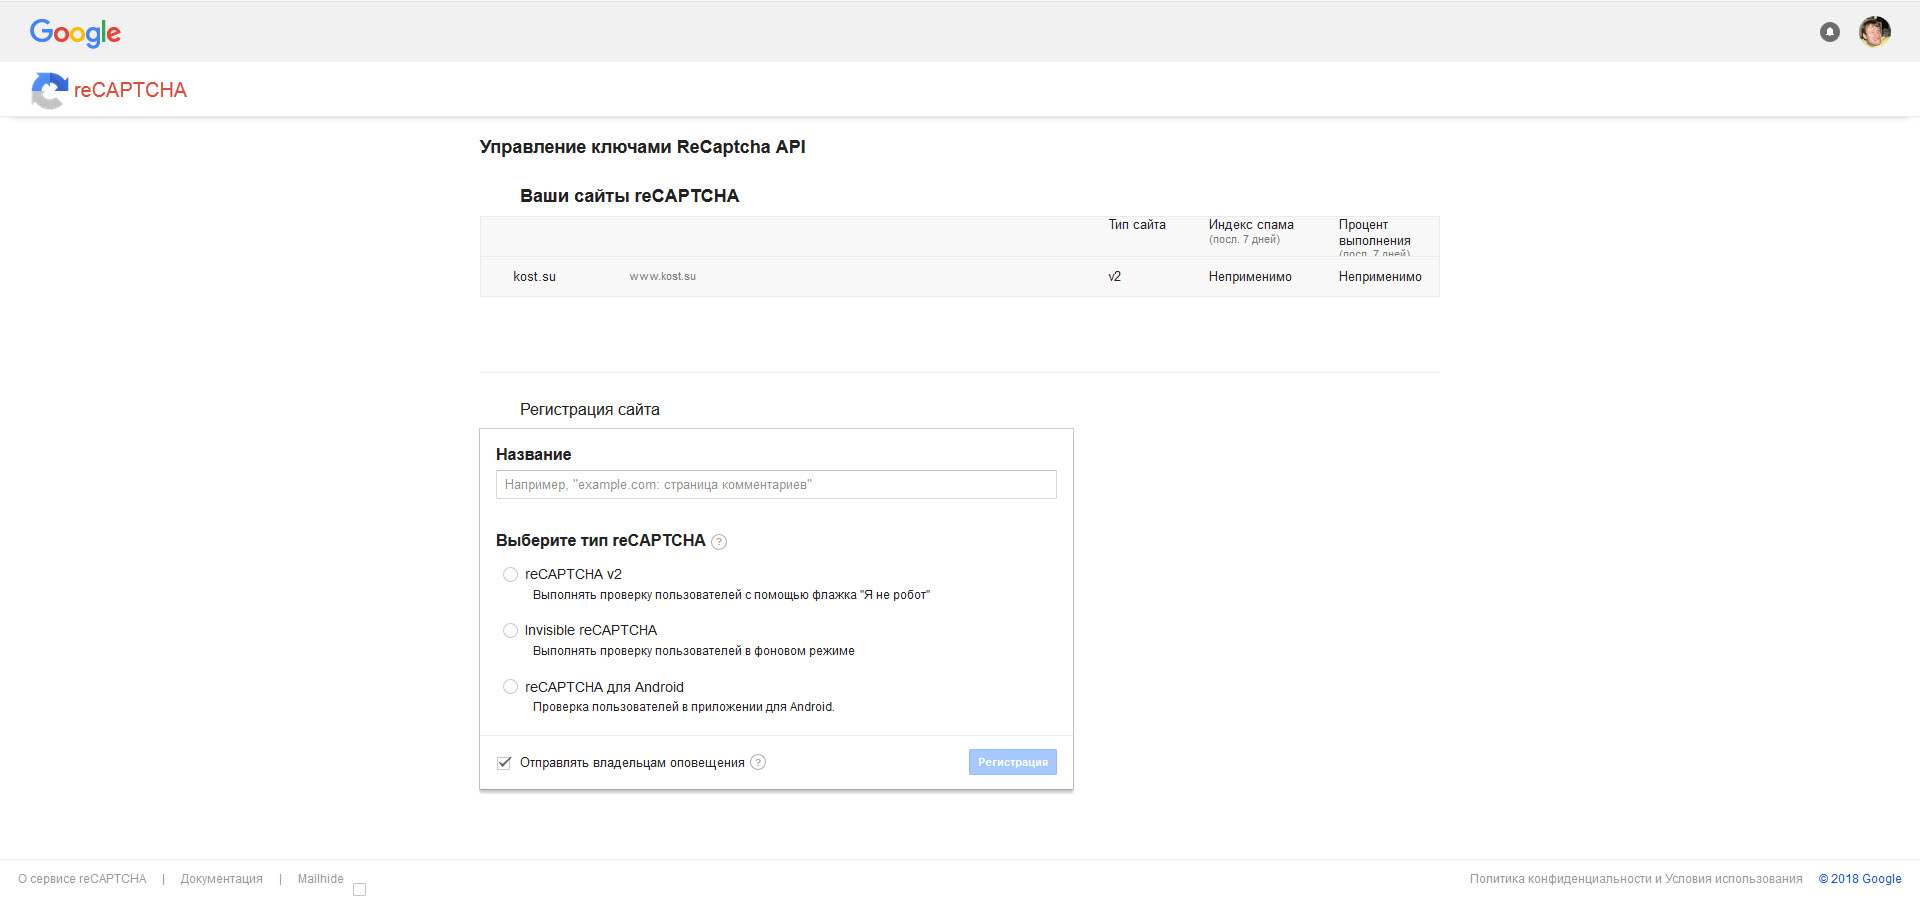Select the reCAPTCHA v2 radio option
The width and height of the screenshot is (1920, 921).
click(510, 574)
